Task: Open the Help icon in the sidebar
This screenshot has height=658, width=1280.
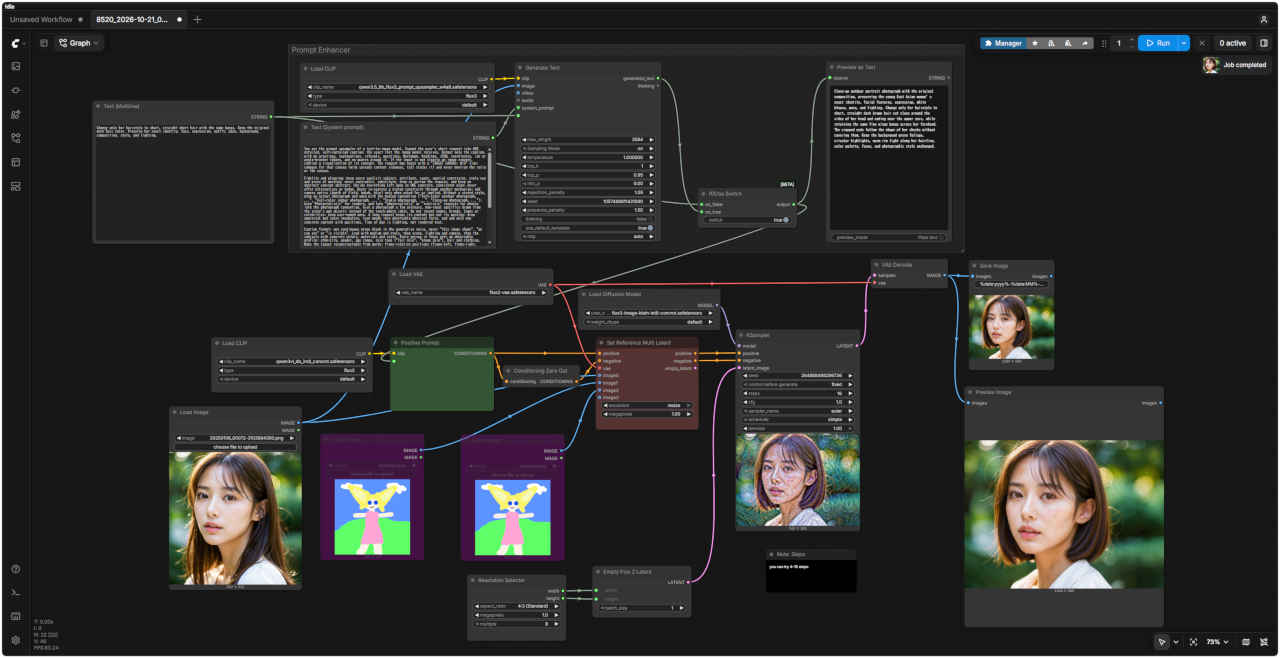Action: coord(16,569)
